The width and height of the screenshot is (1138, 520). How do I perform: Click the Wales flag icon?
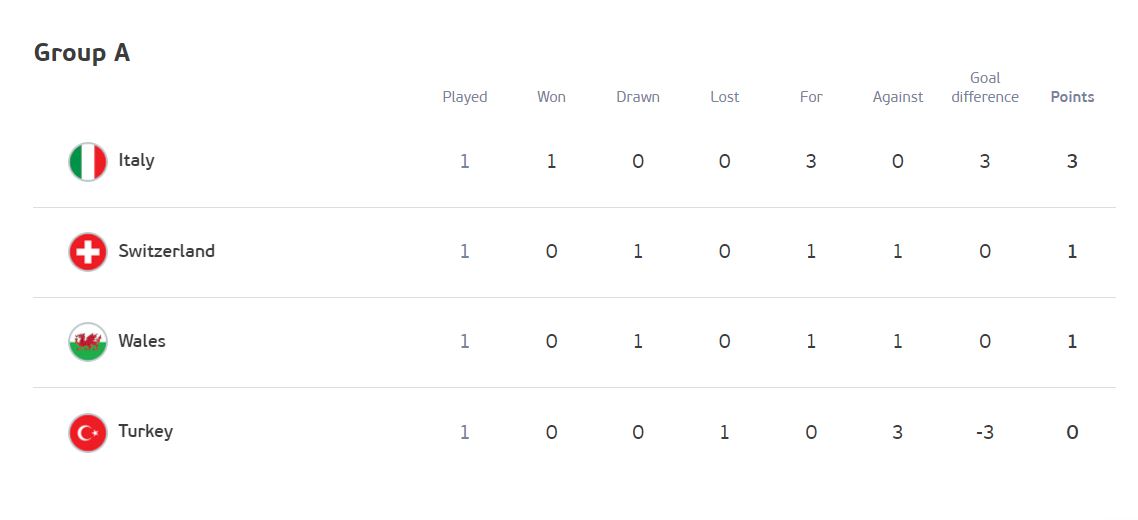tap(88, 342)
